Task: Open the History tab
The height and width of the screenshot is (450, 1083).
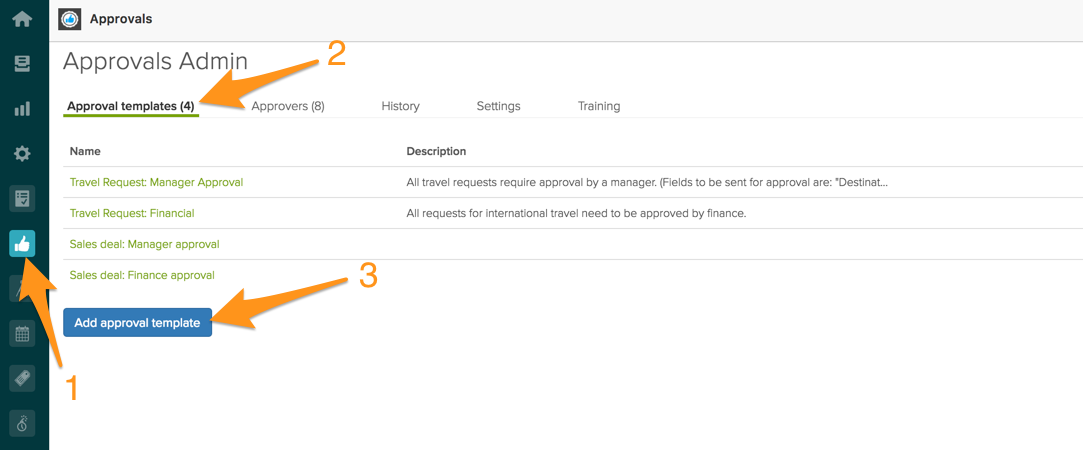Action: pyautogui.click(x=401, y=106)
